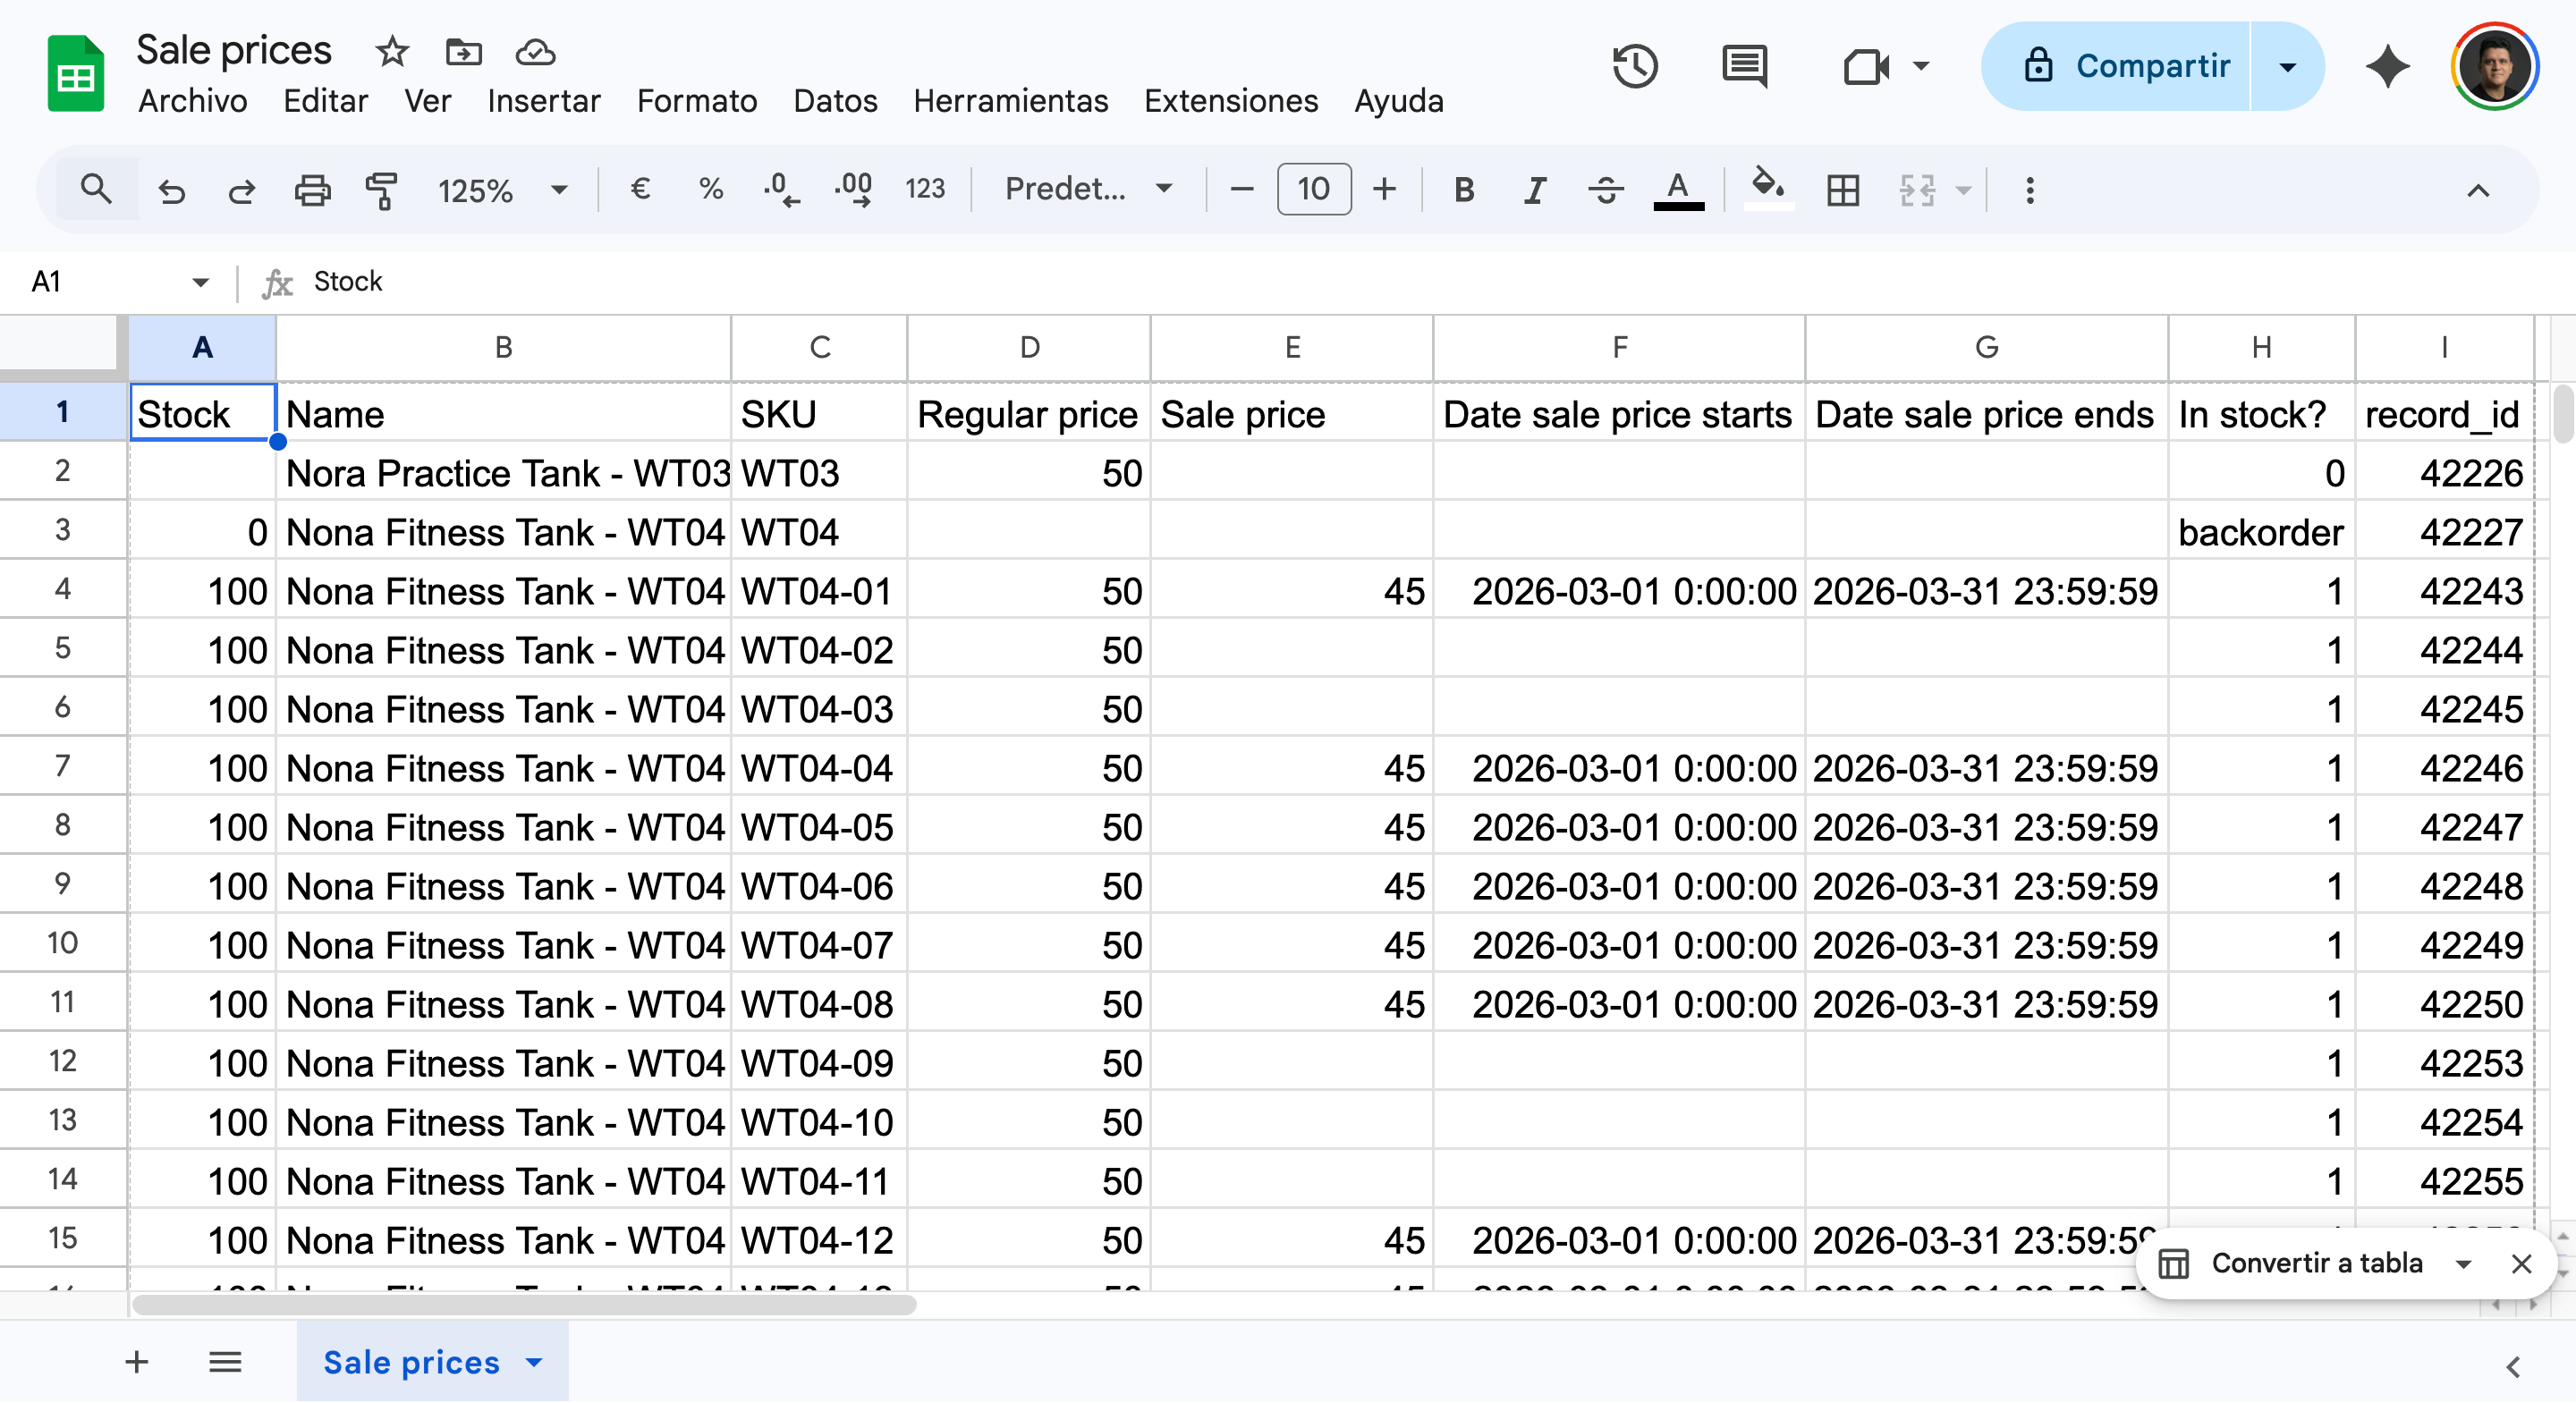
Task: Open the comments panel
Action: pos(1744,66)
